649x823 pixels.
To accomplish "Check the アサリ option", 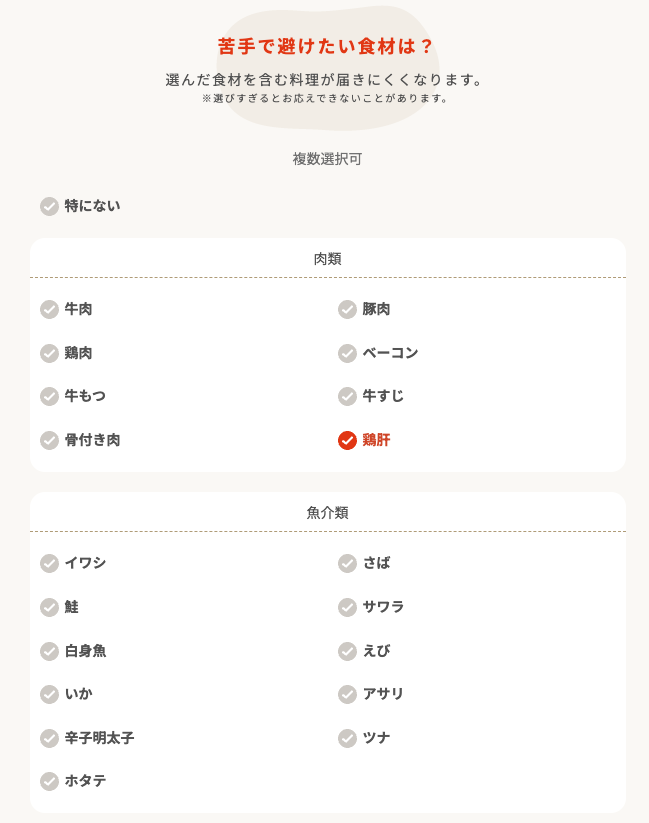I will point(347,694).
